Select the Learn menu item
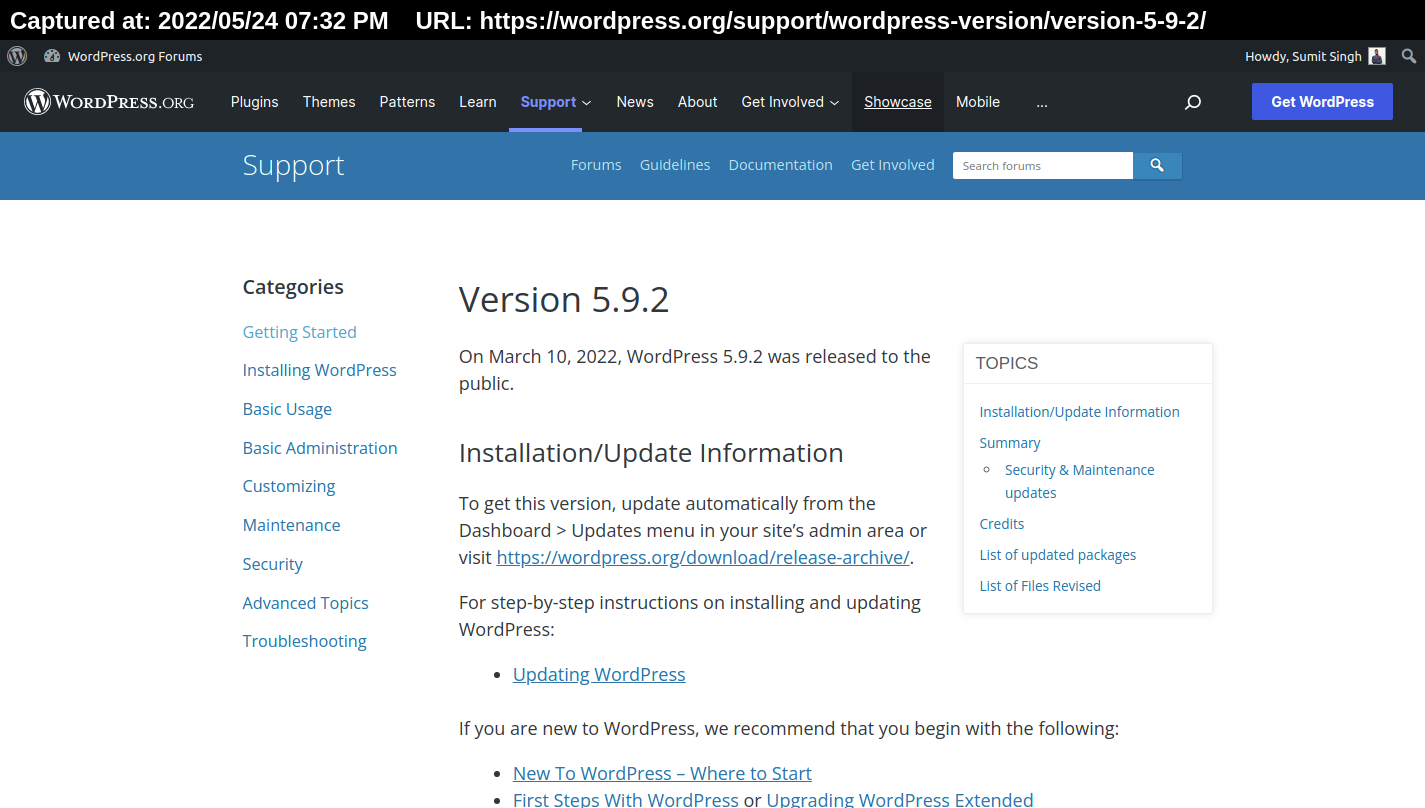 [x=478, y=102]
